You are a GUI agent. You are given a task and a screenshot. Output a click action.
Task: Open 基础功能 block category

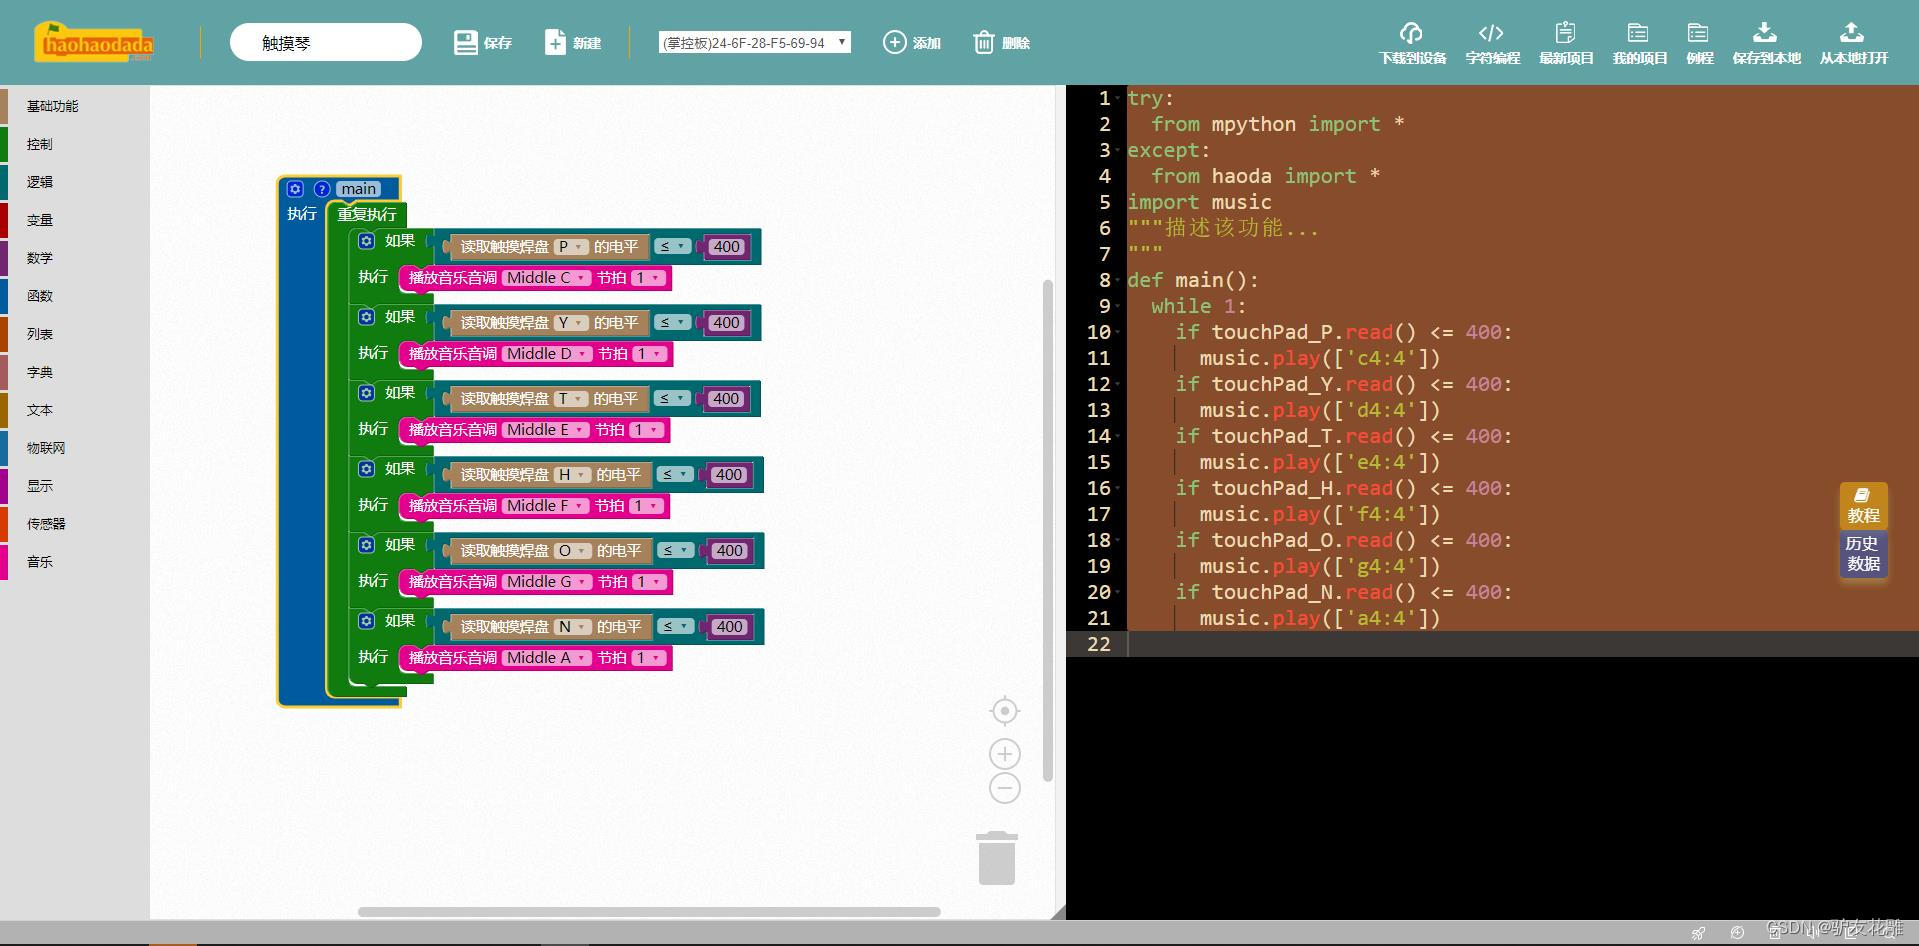[x=52, y=106]
